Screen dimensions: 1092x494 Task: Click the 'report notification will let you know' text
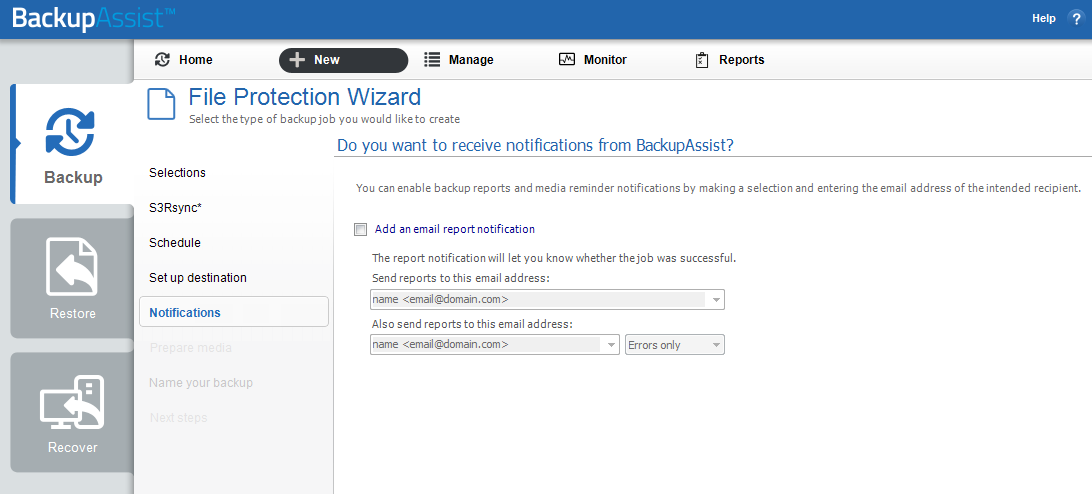click(x=554, y=258)
